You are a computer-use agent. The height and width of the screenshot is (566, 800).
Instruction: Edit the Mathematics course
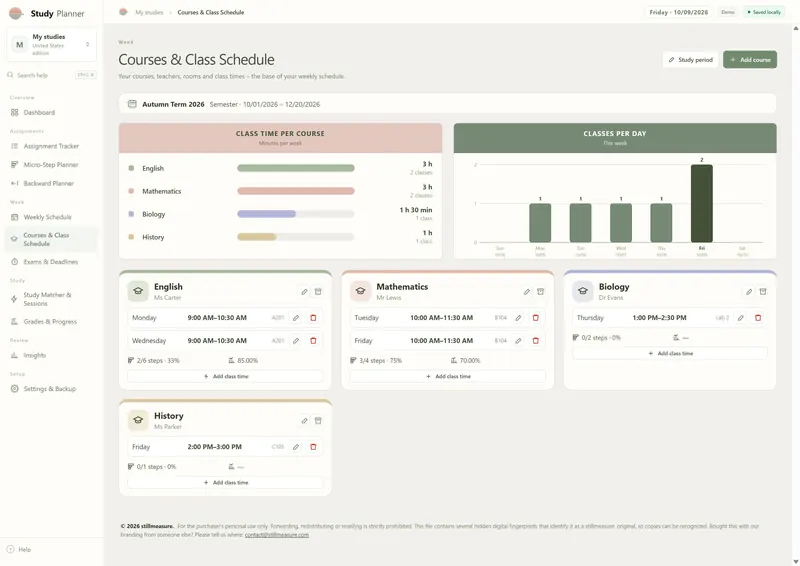[527, 292]
